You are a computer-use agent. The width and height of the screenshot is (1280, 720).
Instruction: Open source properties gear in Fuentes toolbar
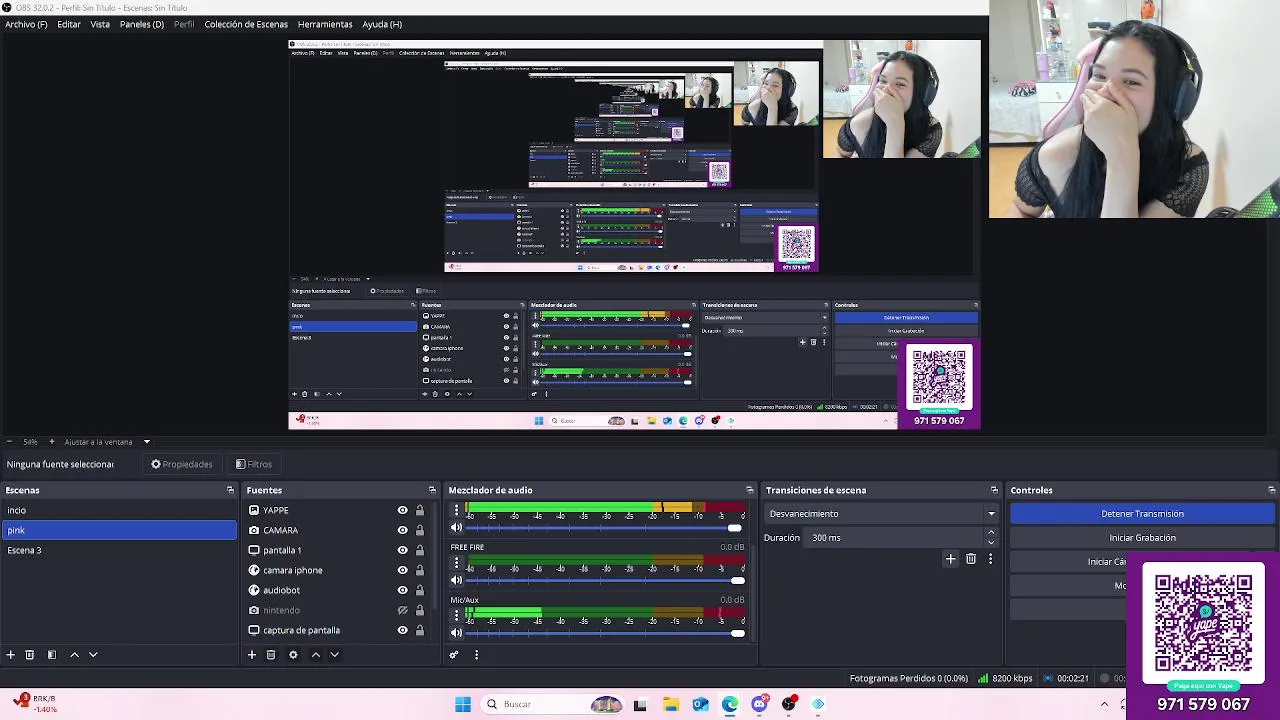(x=293, y=655)
